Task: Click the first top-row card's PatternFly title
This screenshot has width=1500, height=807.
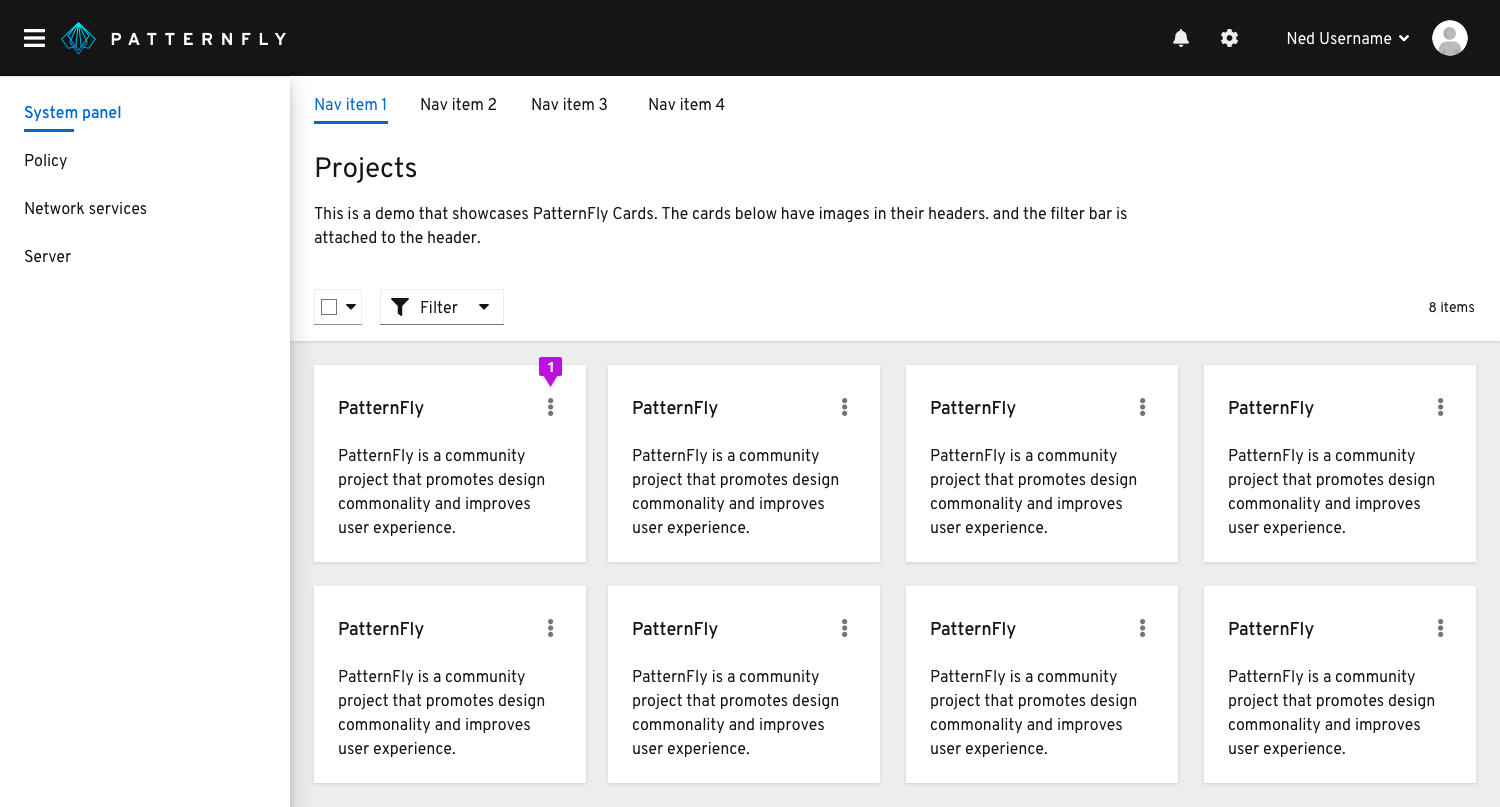Action: pos(381,408)
